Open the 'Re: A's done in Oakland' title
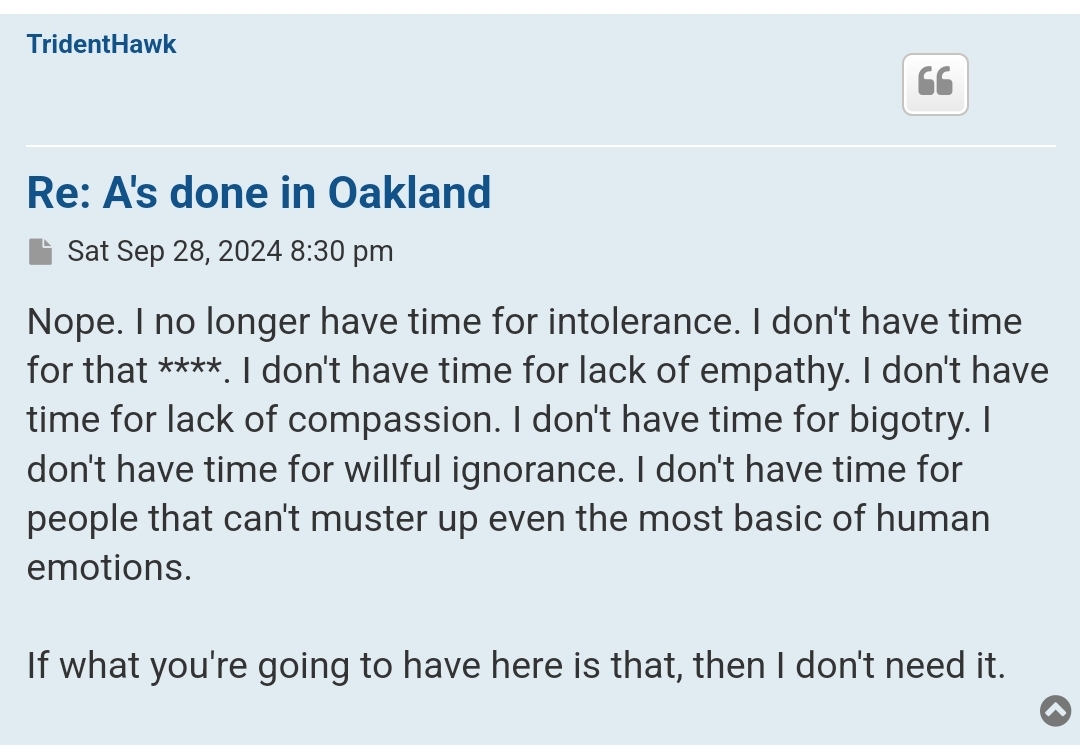 click(x=258, y=192)
